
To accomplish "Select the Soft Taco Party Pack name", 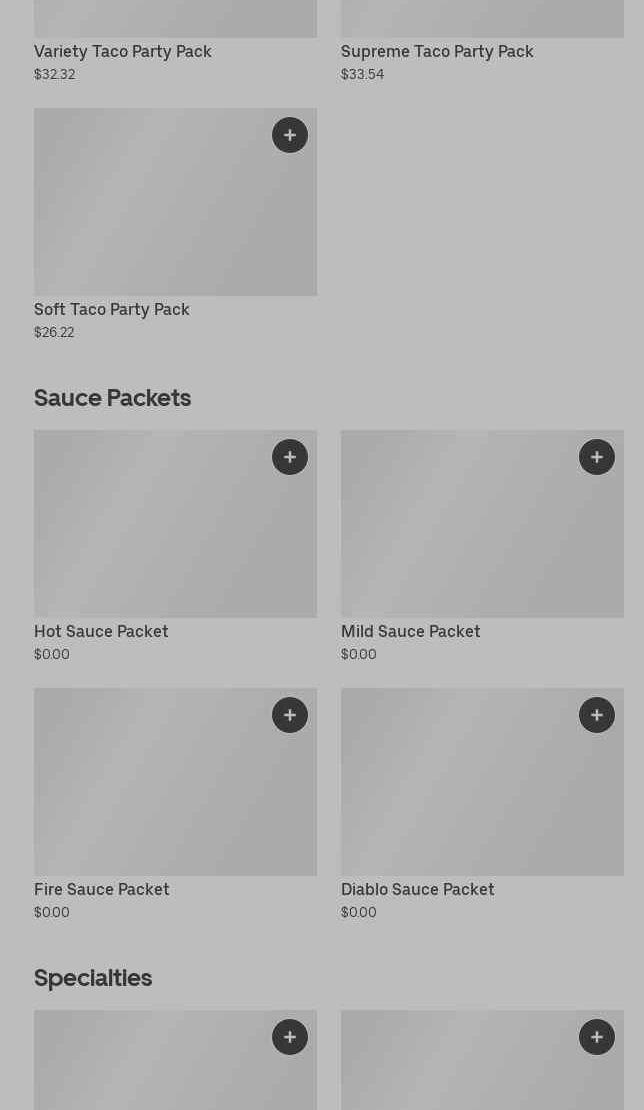I will point(112,309).
